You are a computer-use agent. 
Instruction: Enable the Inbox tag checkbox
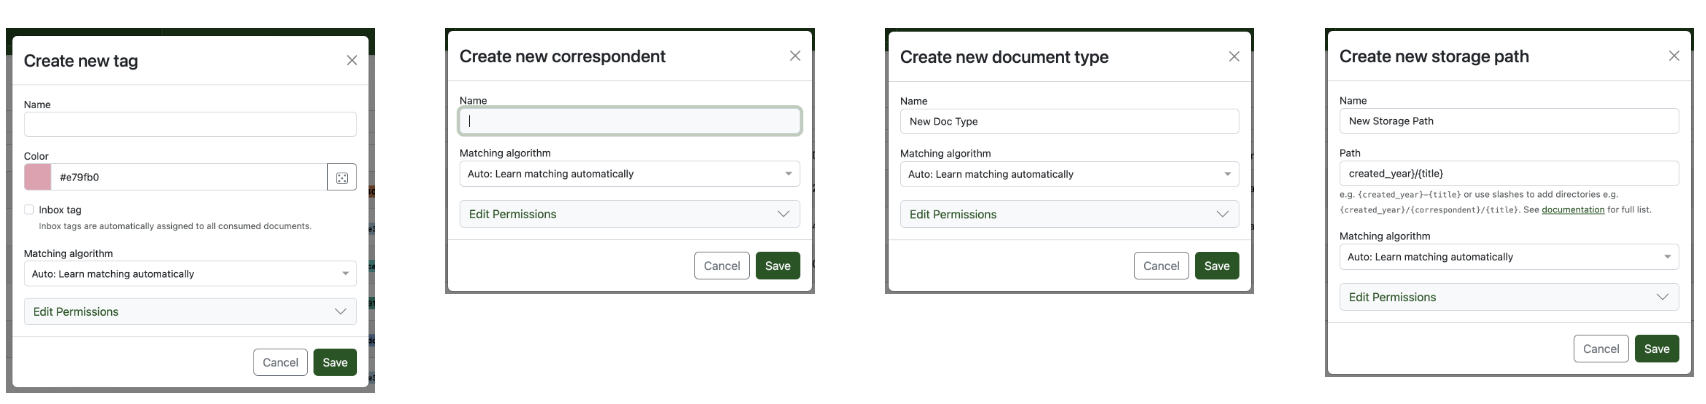[x=29, y=210]
